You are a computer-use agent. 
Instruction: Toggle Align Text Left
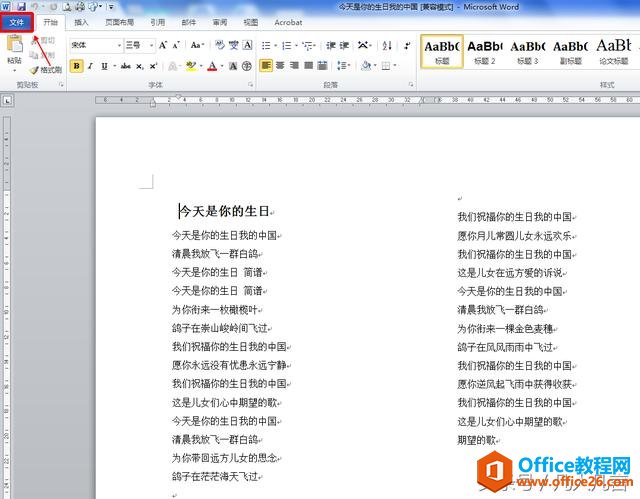click(x=266, y=65)
